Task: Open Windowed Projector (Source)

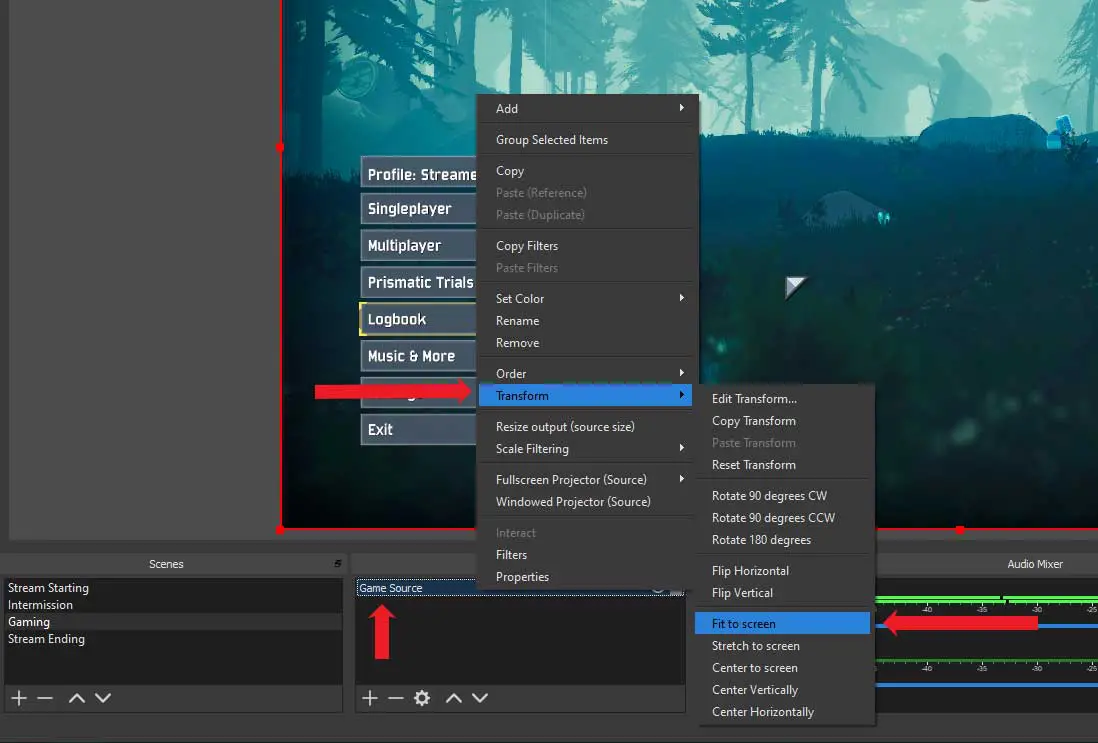Action: (x=587, y=502)
